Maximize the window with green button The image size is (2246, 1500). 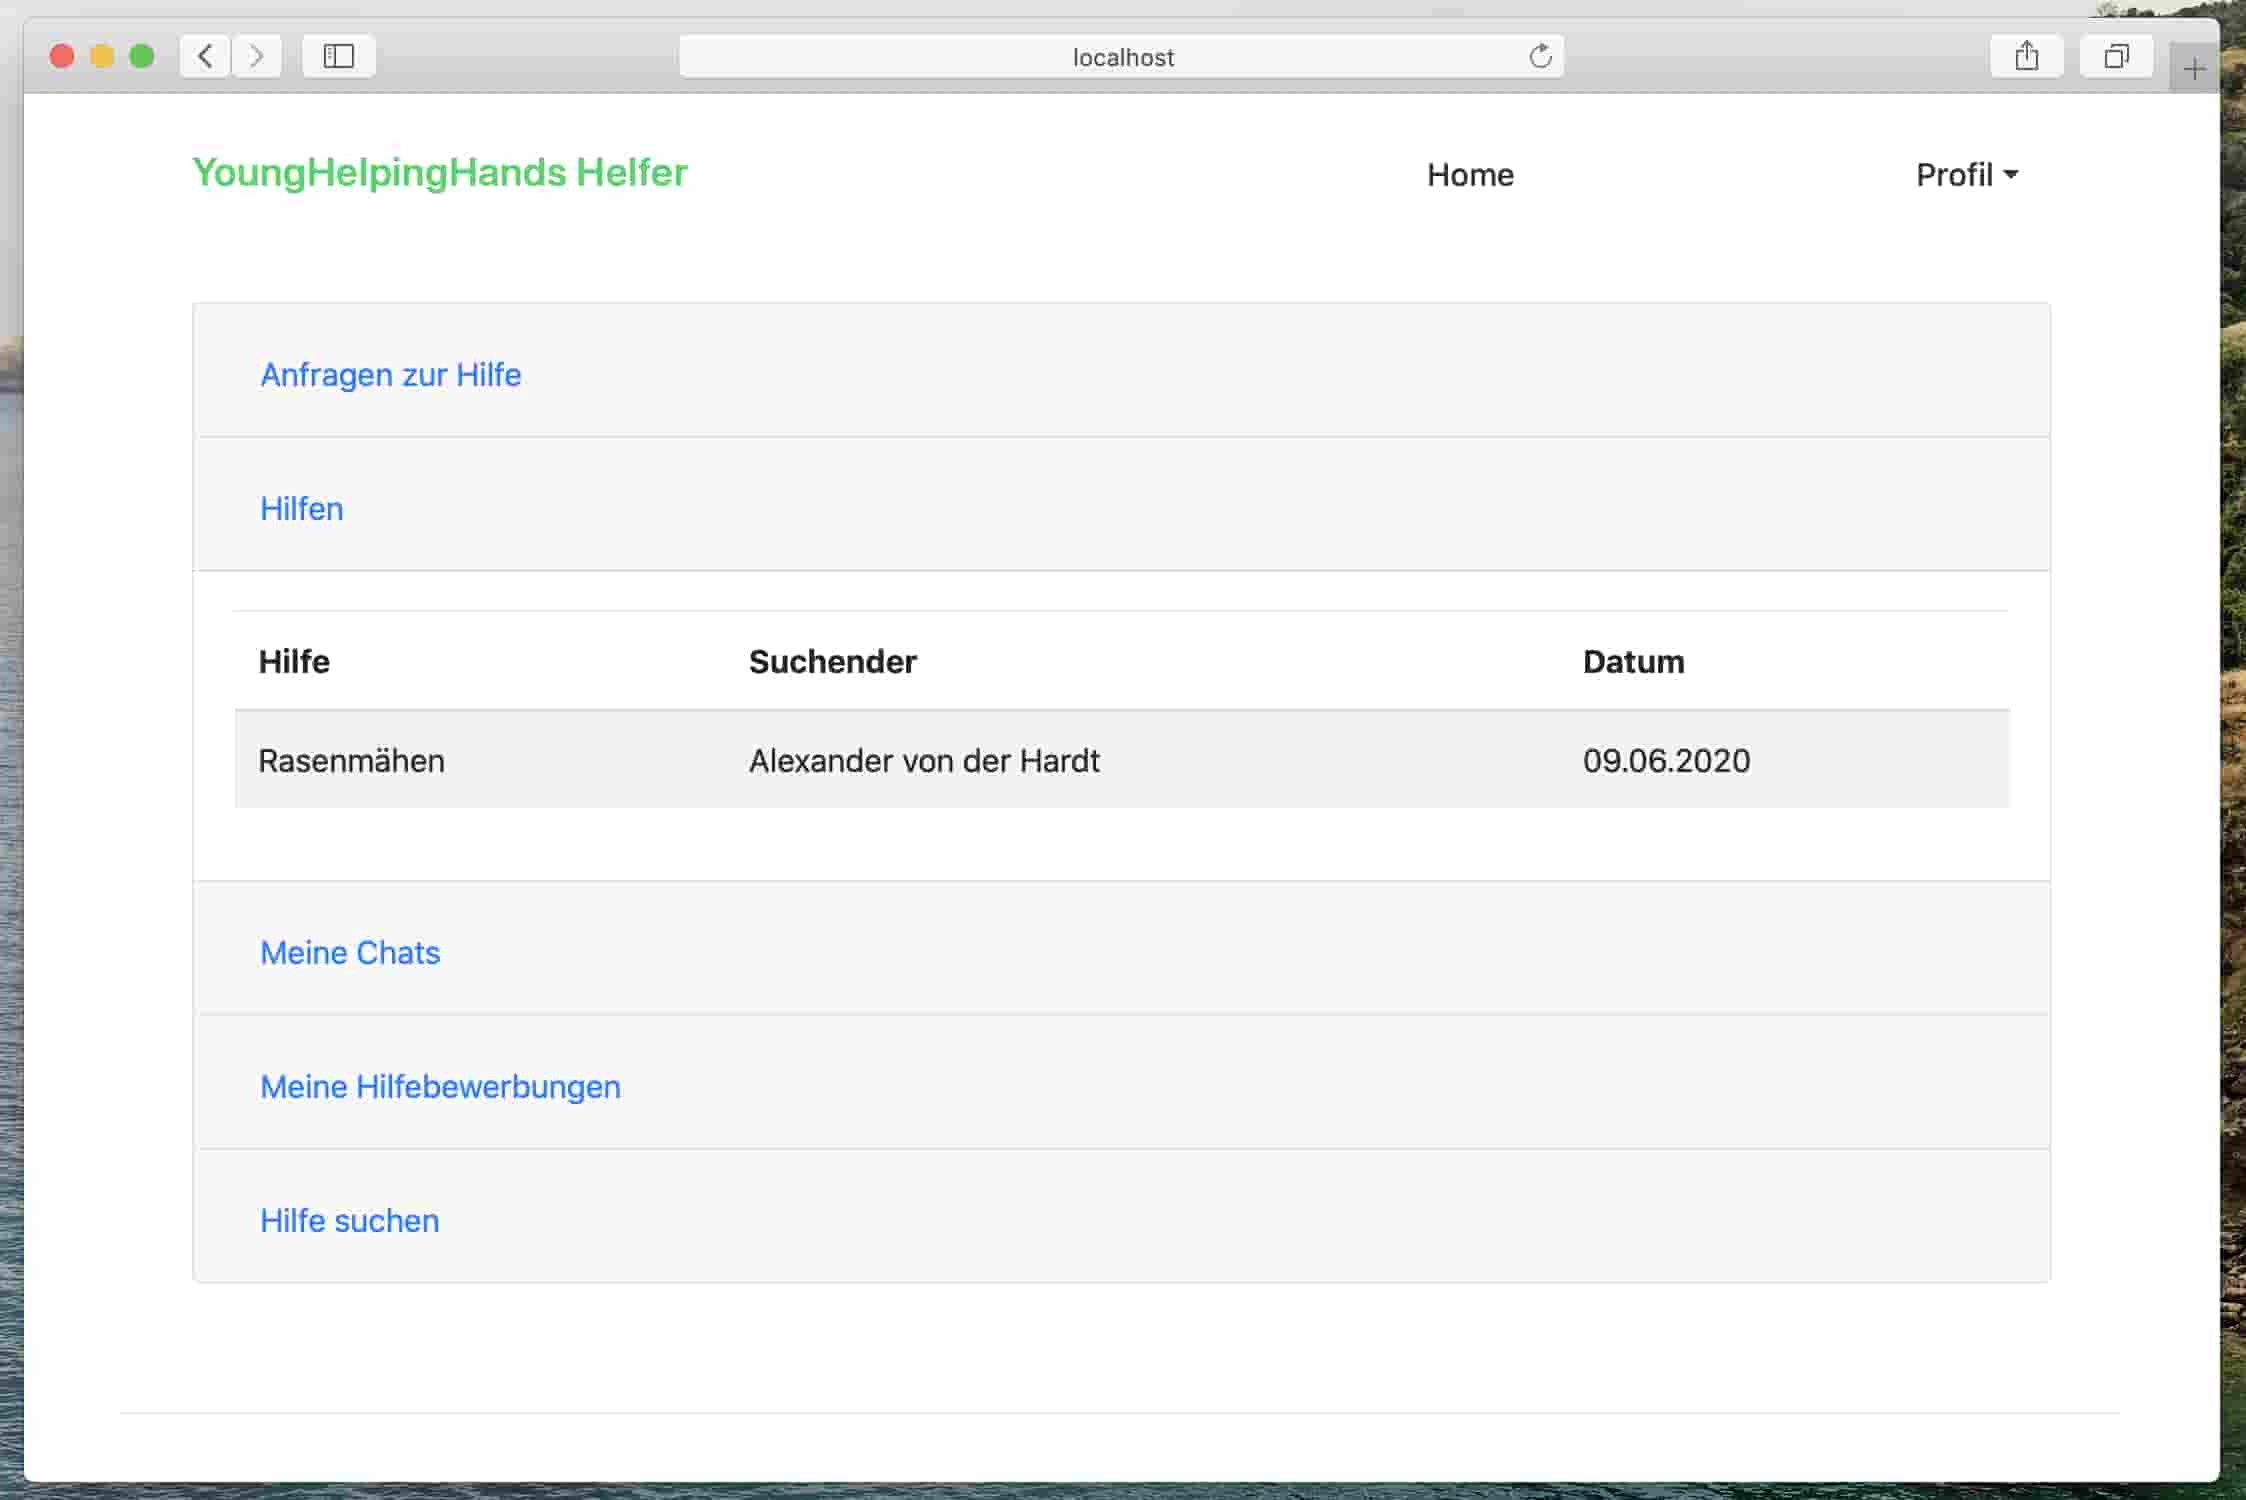[x=142, y=56]
